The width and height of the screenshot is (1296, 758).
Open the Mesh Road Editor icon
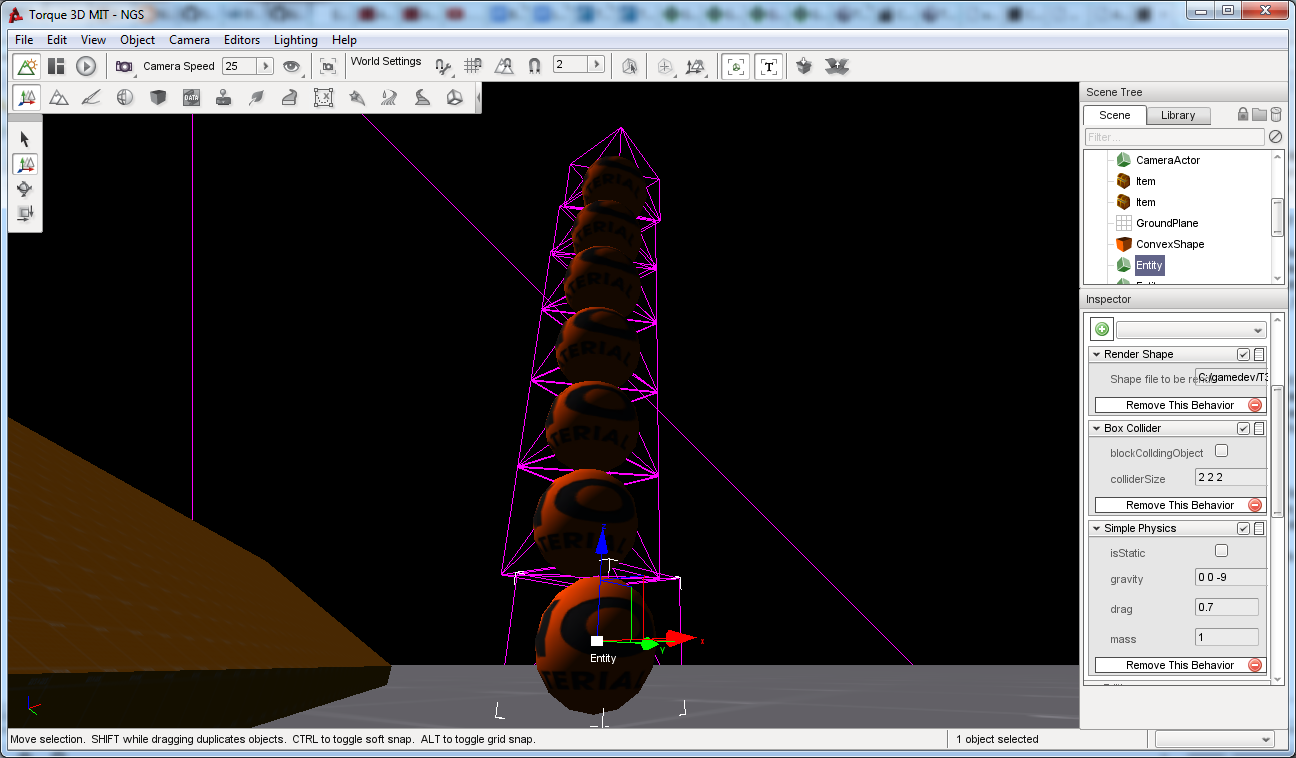point(290,97)
